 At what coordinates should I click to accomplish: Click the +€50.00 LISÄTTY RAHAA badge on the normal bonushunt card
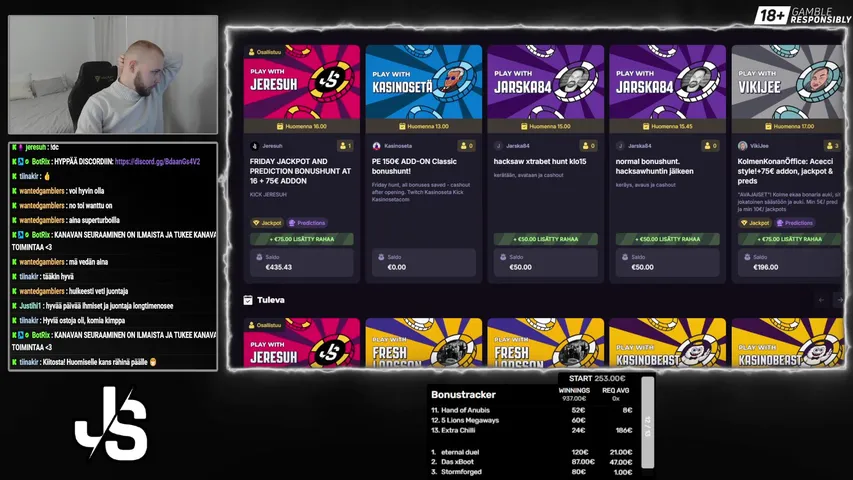coord(667,239)
